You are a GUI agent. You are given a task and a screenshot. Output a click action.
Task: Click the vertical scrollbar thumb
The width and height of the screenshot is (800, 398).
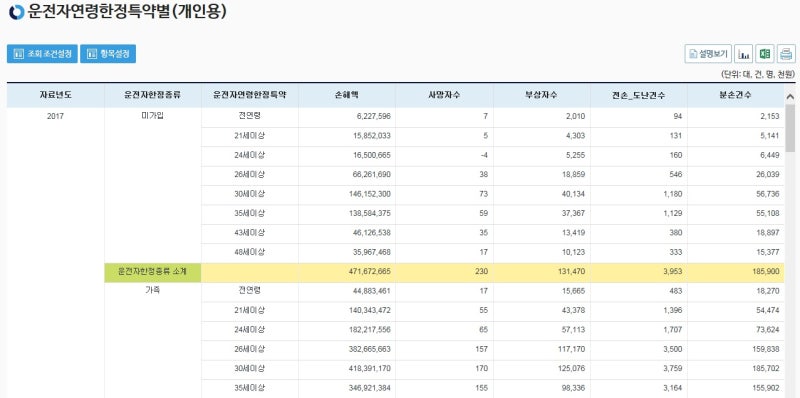pos(790,128)
